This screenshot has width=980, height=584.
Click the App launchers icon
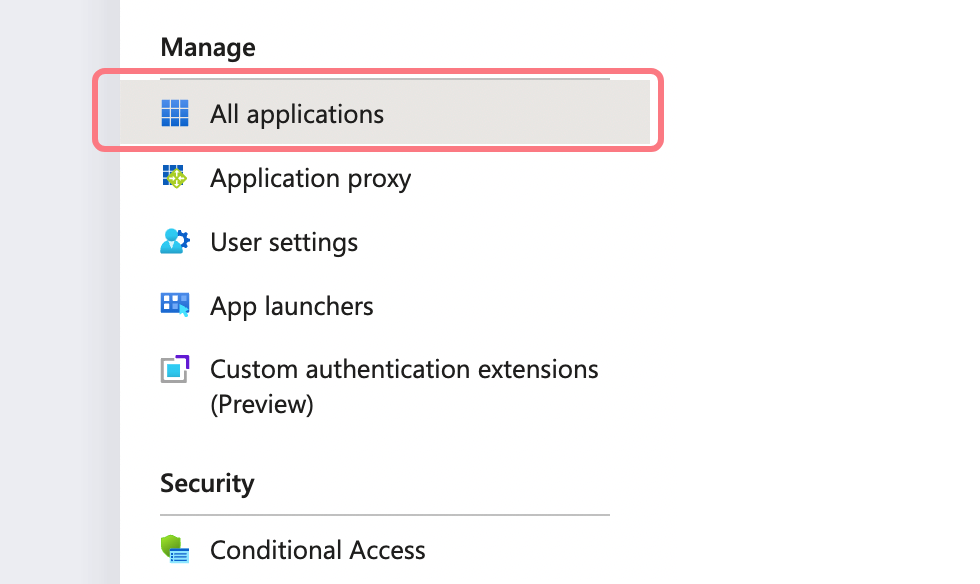click(175, 306)
